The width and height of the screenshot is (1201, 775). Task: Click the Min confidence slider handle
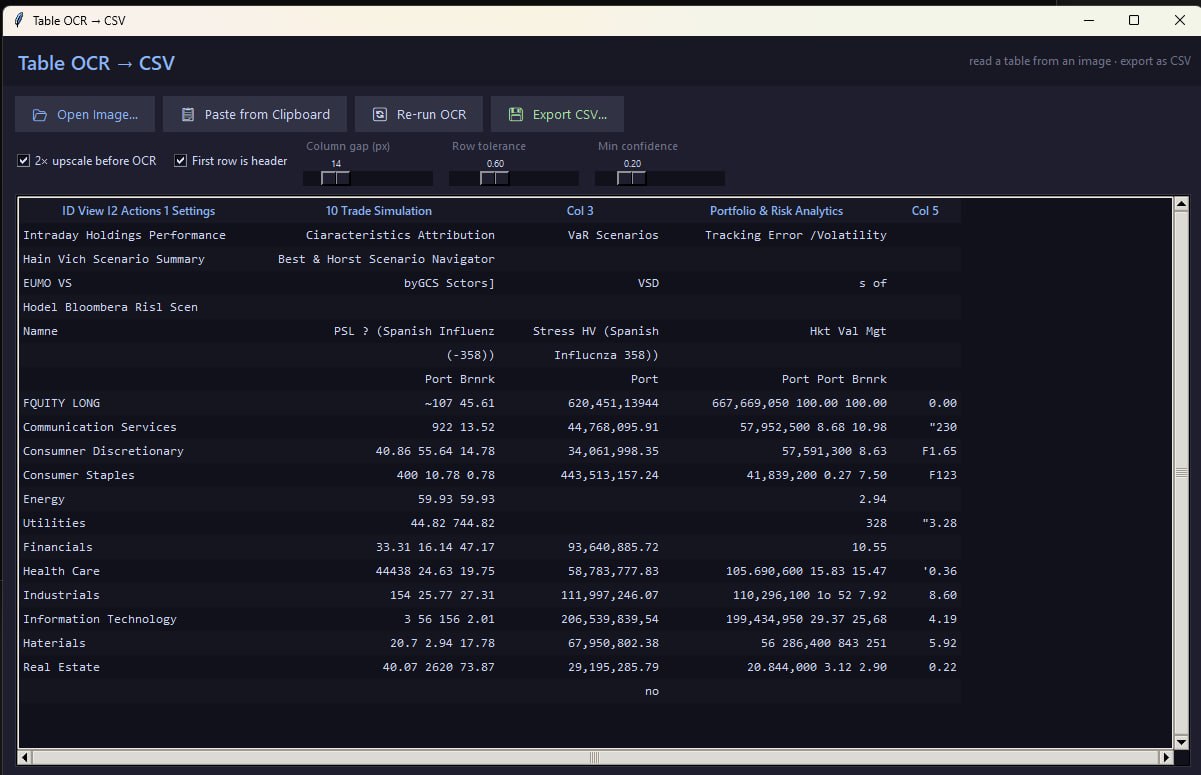(631, 178)
